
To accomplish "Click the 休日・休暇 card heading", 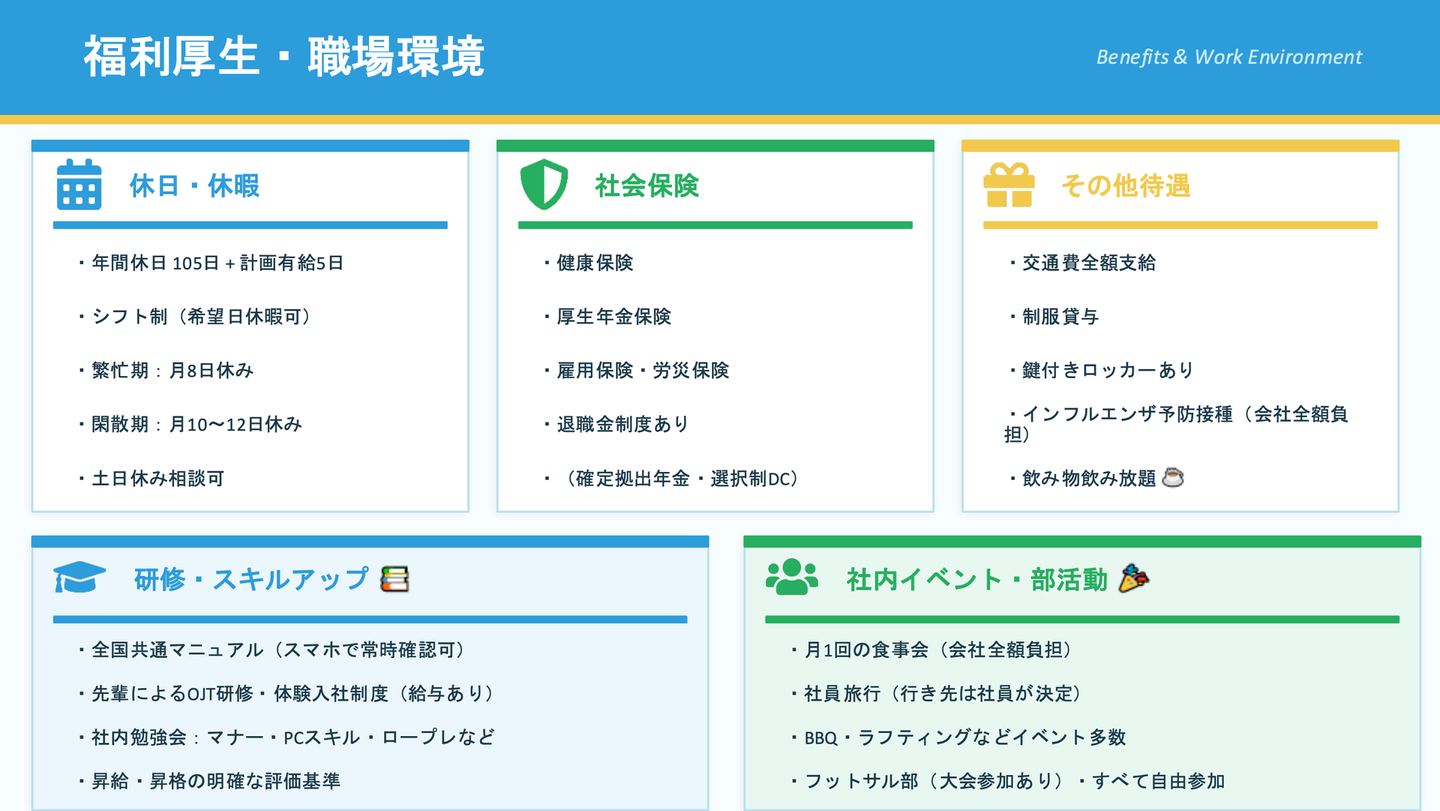I will 195,186.
